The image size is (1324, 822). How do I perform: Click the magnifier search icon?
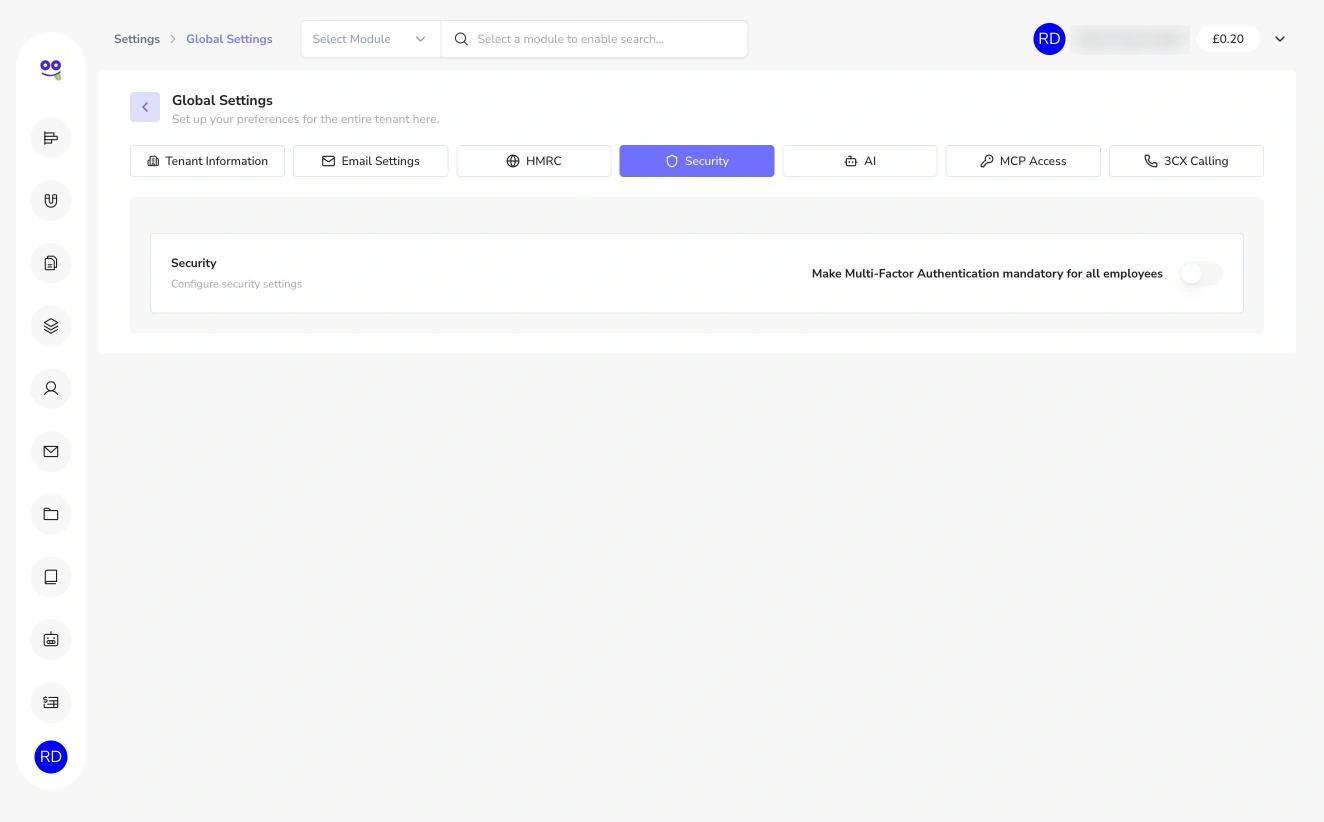pos(461,39)
